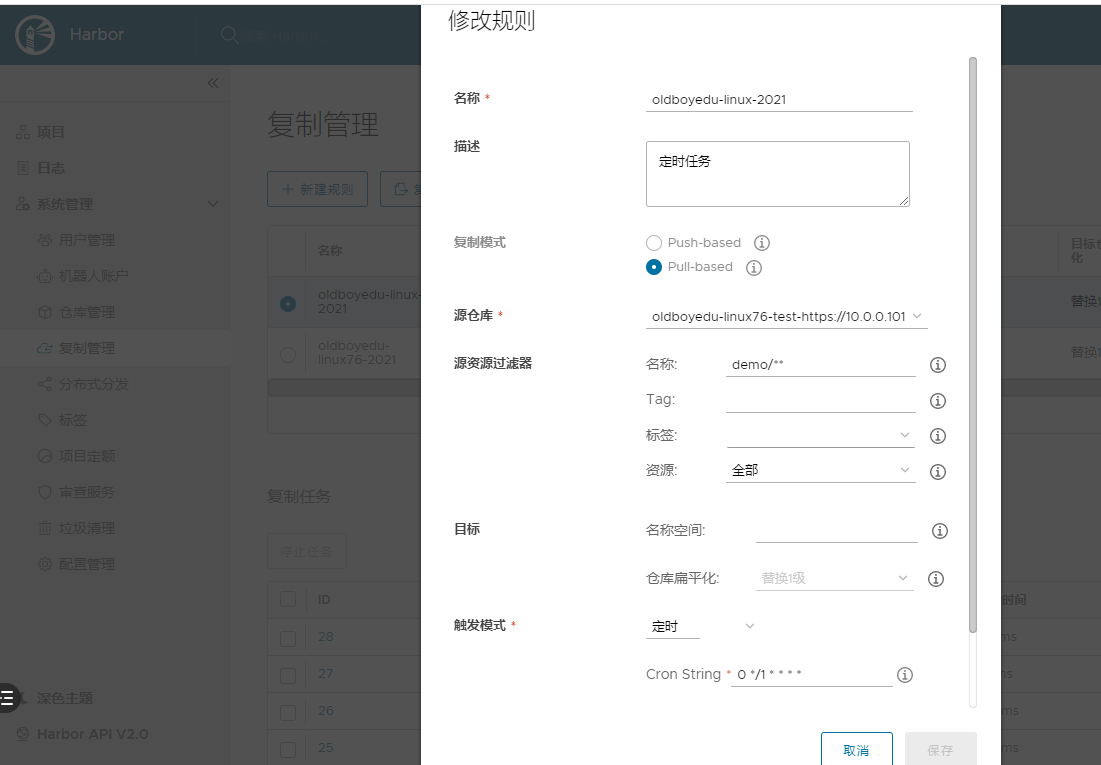The width and height of the screenshot is (1101, 765).
Task: Click the 名称 input field oldboyedu-linux-2021
Action: click(779, 99)
